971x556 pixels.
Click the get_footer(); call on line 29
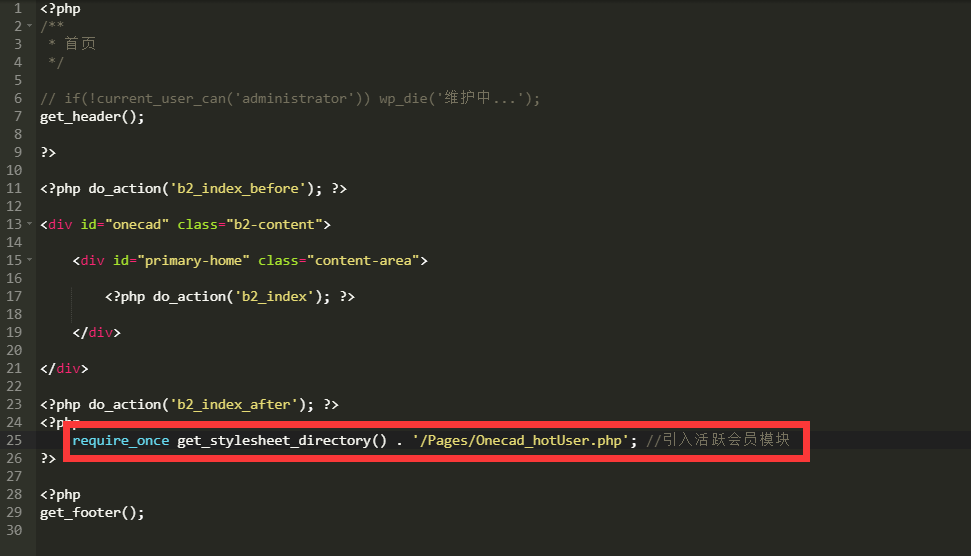pos(92,513)
